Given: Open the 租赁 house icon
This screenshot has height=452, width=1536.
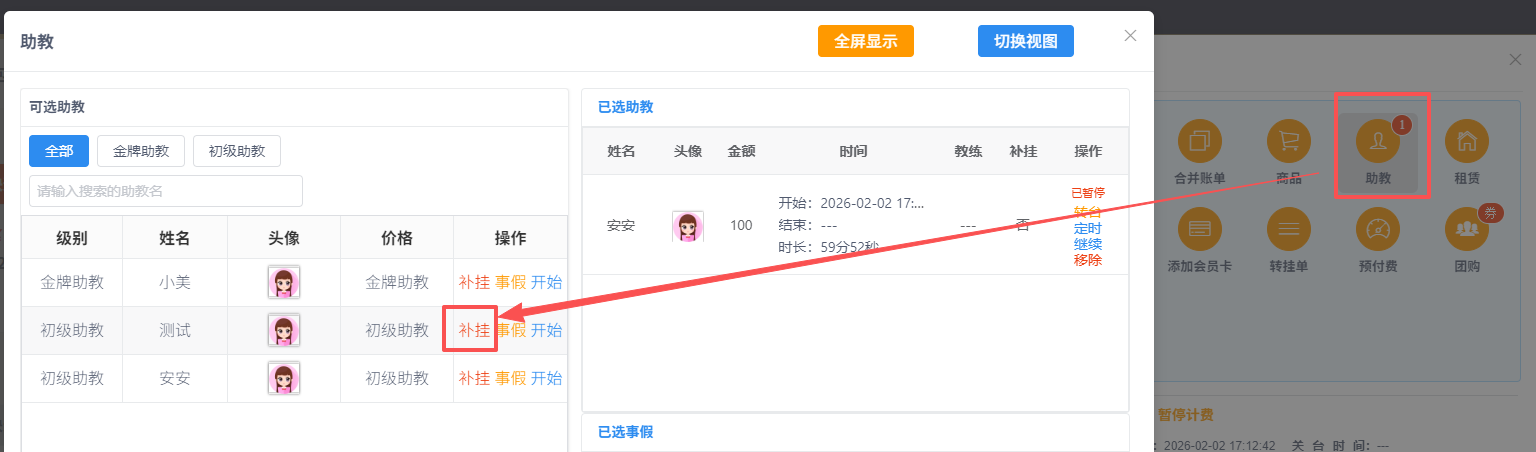Looking at the screenshot, I should pos(1467,142).
